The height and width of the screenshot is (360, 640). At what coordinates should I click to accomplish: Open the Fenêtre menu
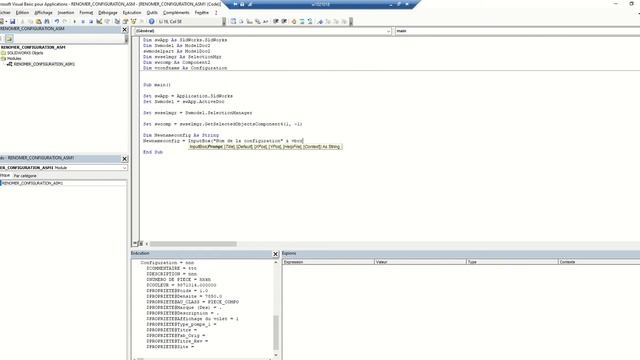202,13
